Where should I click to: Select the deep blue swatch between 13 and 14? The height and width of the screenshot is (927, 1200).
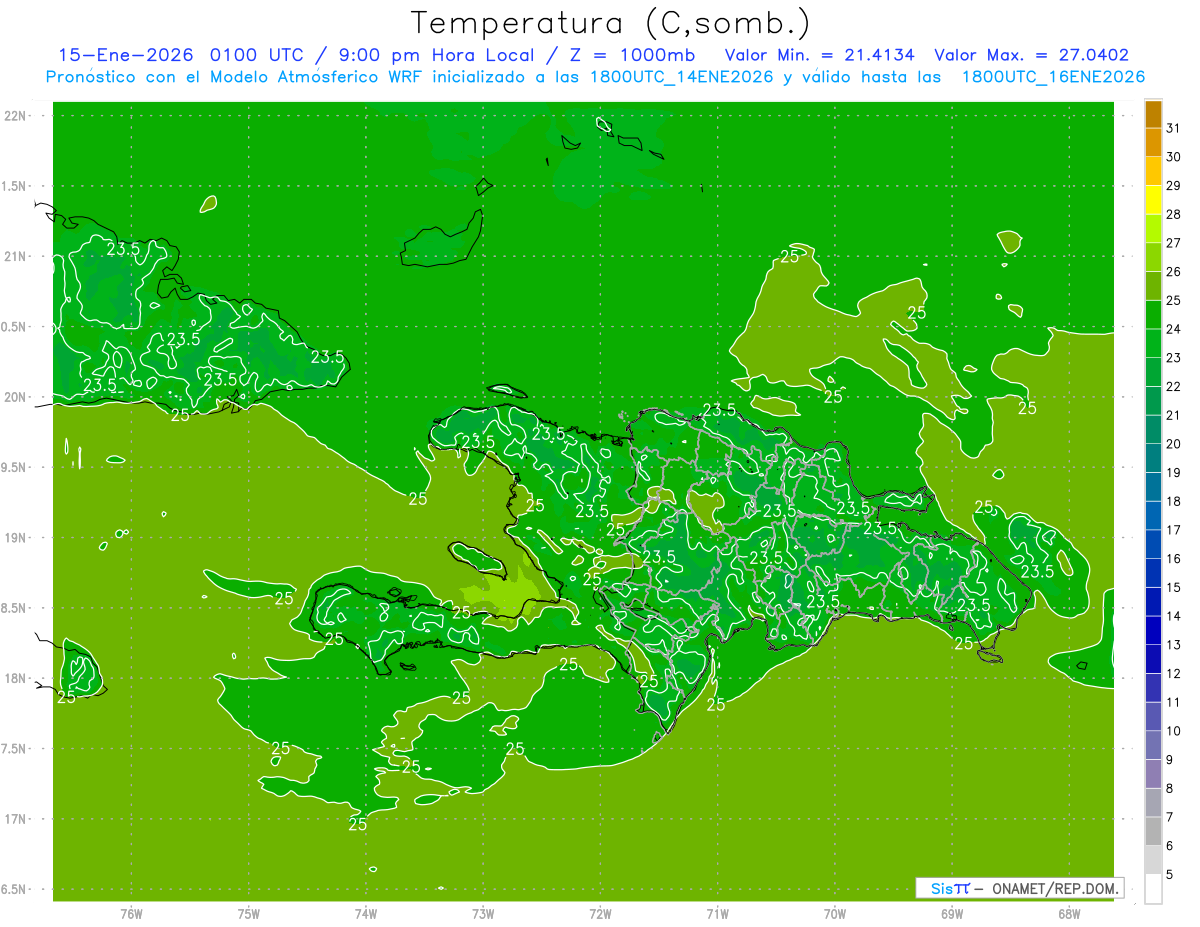[1153, 630]
